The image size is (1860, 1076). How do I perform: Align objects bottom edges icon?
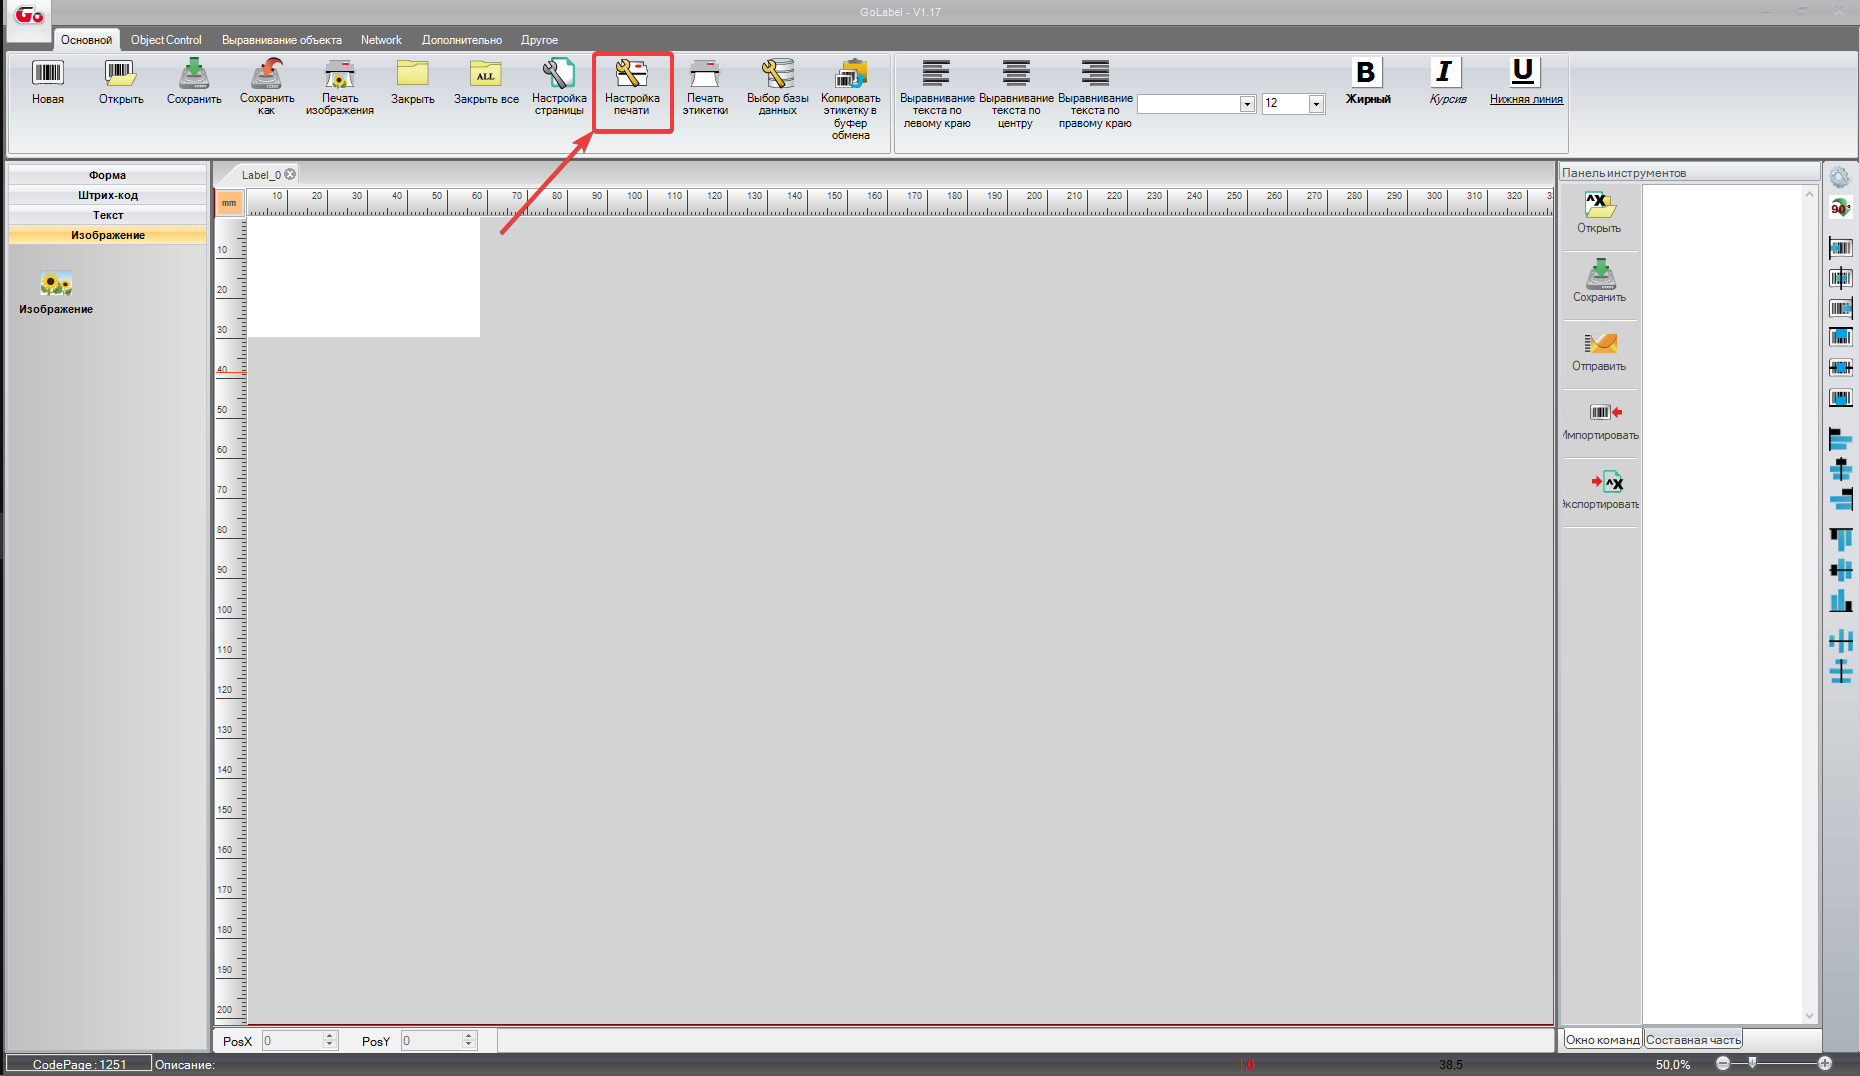click(x=1840, y=601)
